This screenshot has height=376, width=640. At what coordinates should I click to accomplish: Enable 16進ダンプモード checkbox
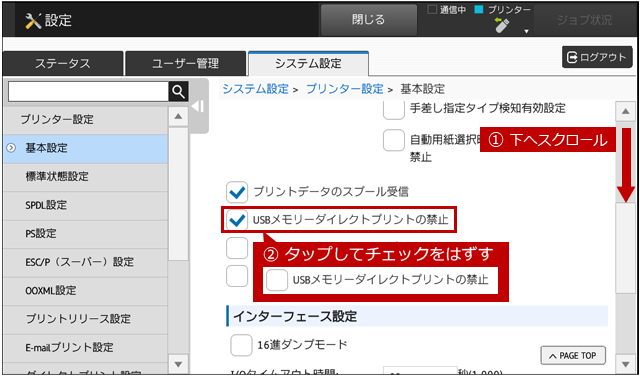(241, 345)
